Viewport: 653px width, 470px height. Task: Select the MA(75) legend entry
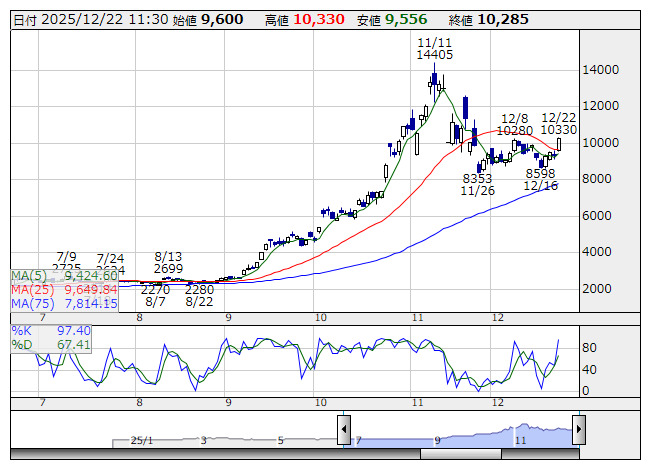click(x=64, y=303)
